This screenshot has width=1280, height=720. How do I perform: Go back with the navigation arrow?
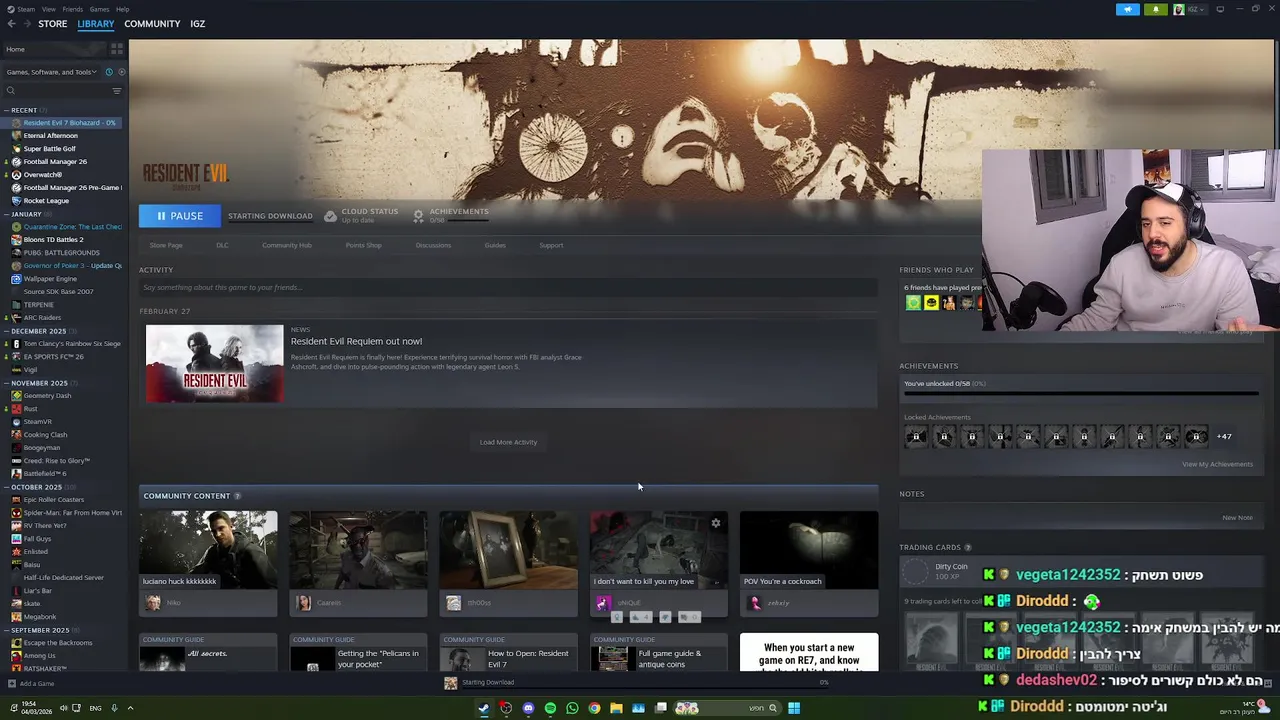coord(11,24)
